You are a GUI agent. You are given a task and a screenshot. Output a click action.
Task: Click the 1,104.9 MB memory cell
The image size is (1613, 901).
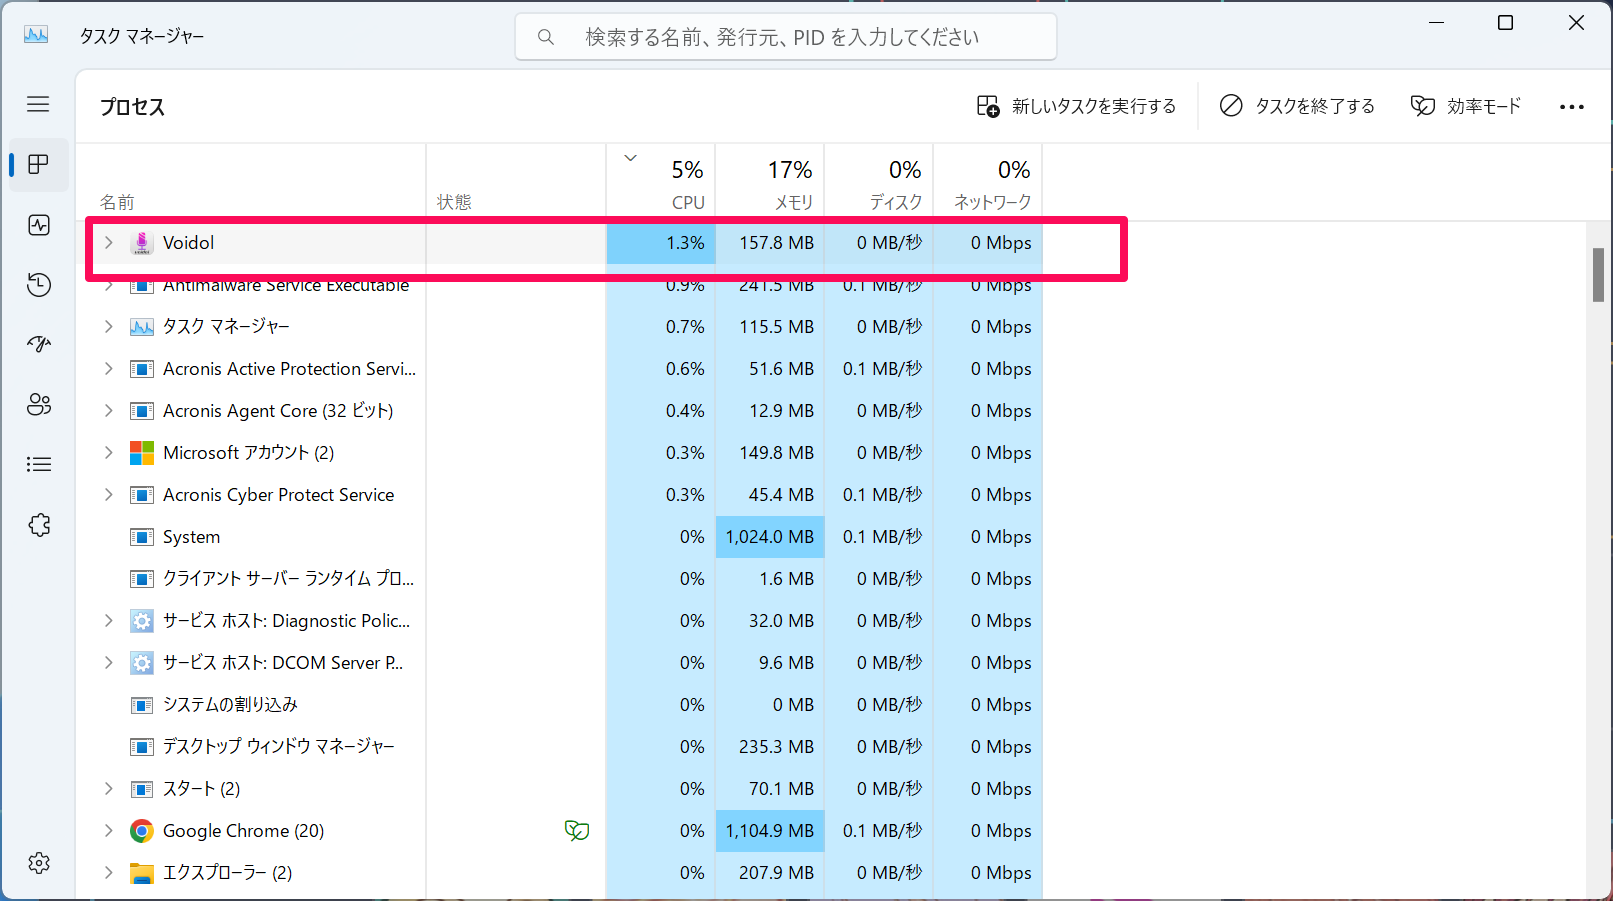click(x=770, y=831)
